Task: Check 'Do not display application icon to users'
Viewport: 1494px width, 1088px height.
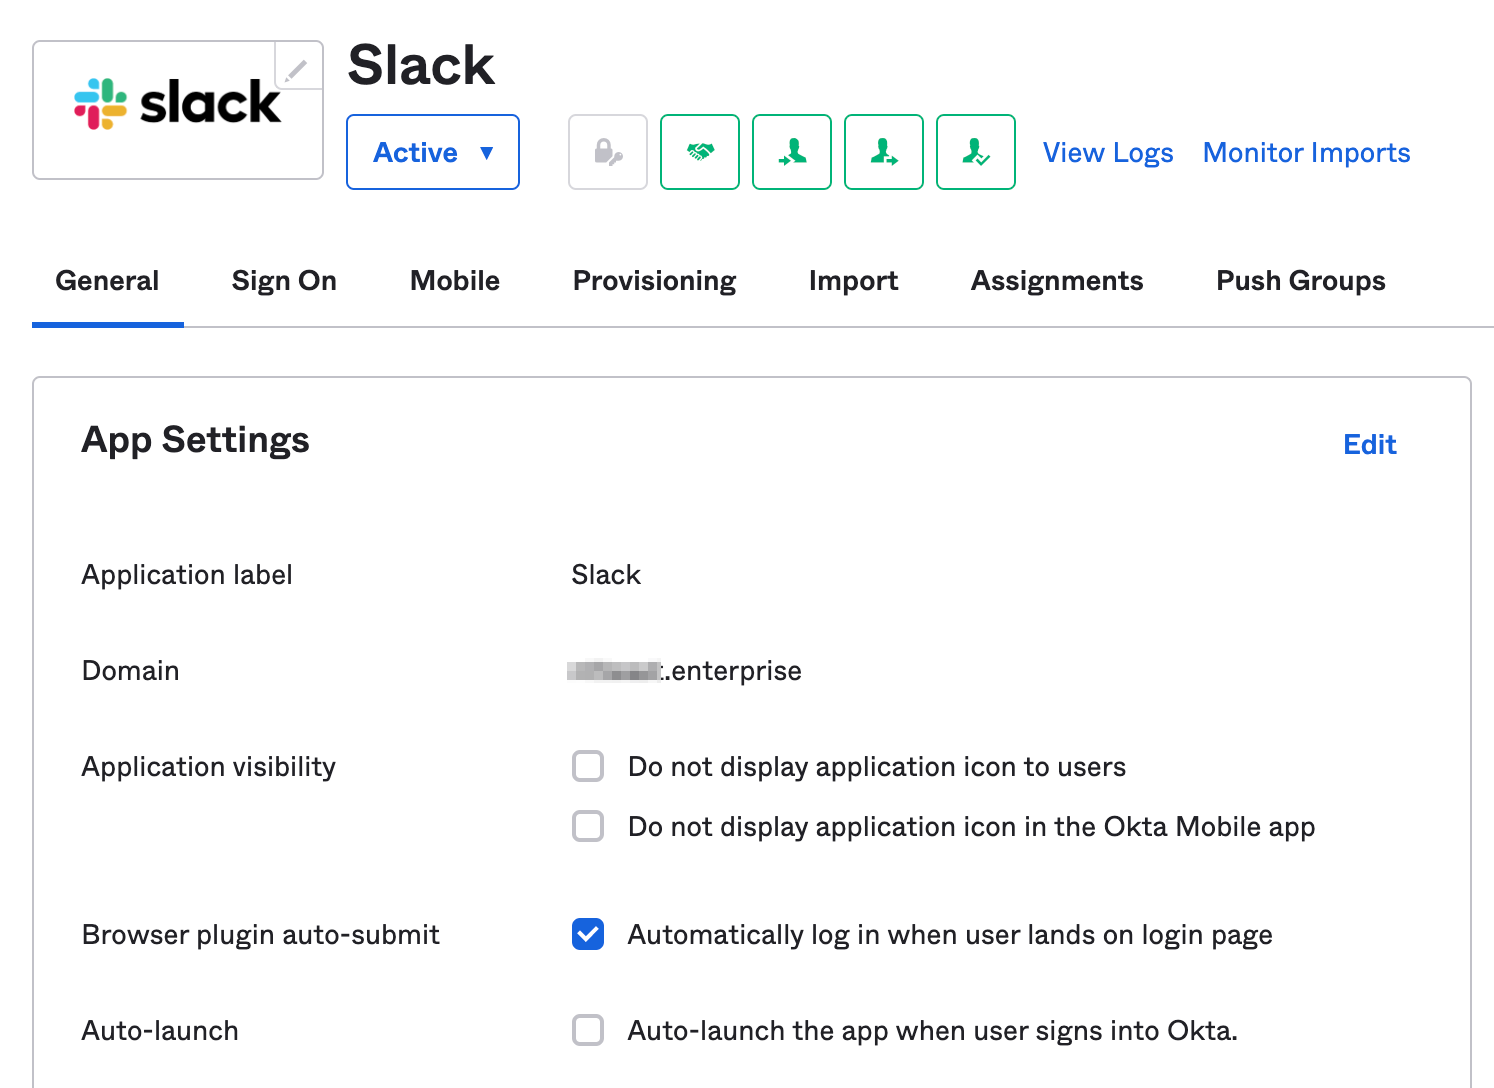Action: click(588, 766)
